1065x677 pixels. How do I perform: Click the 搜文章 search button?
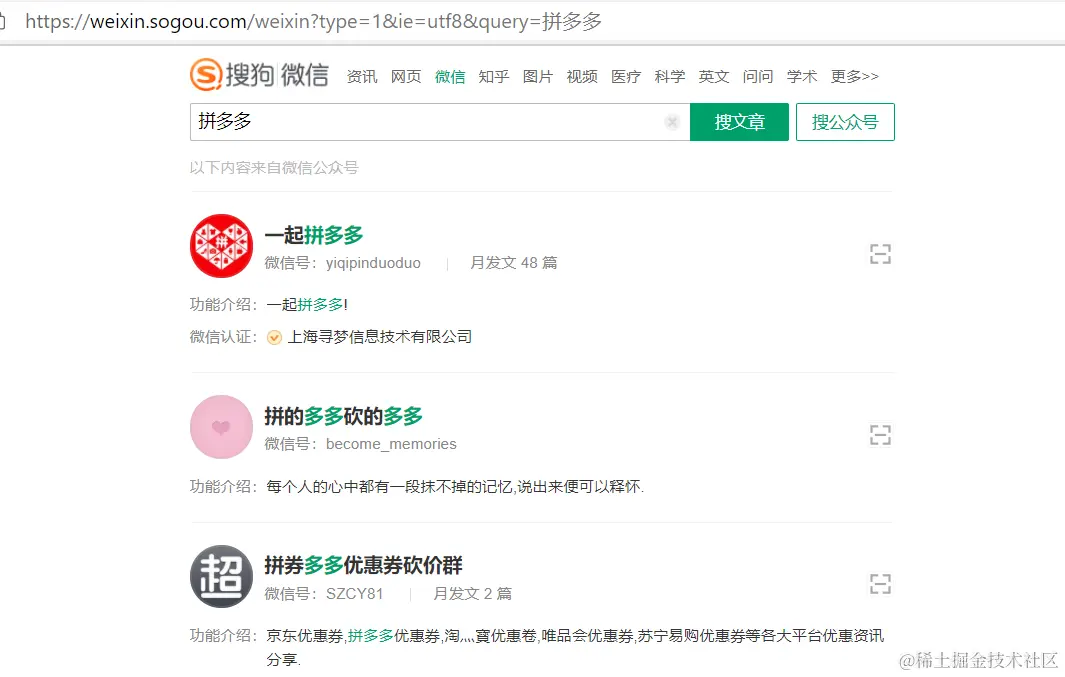click(740, 122)
